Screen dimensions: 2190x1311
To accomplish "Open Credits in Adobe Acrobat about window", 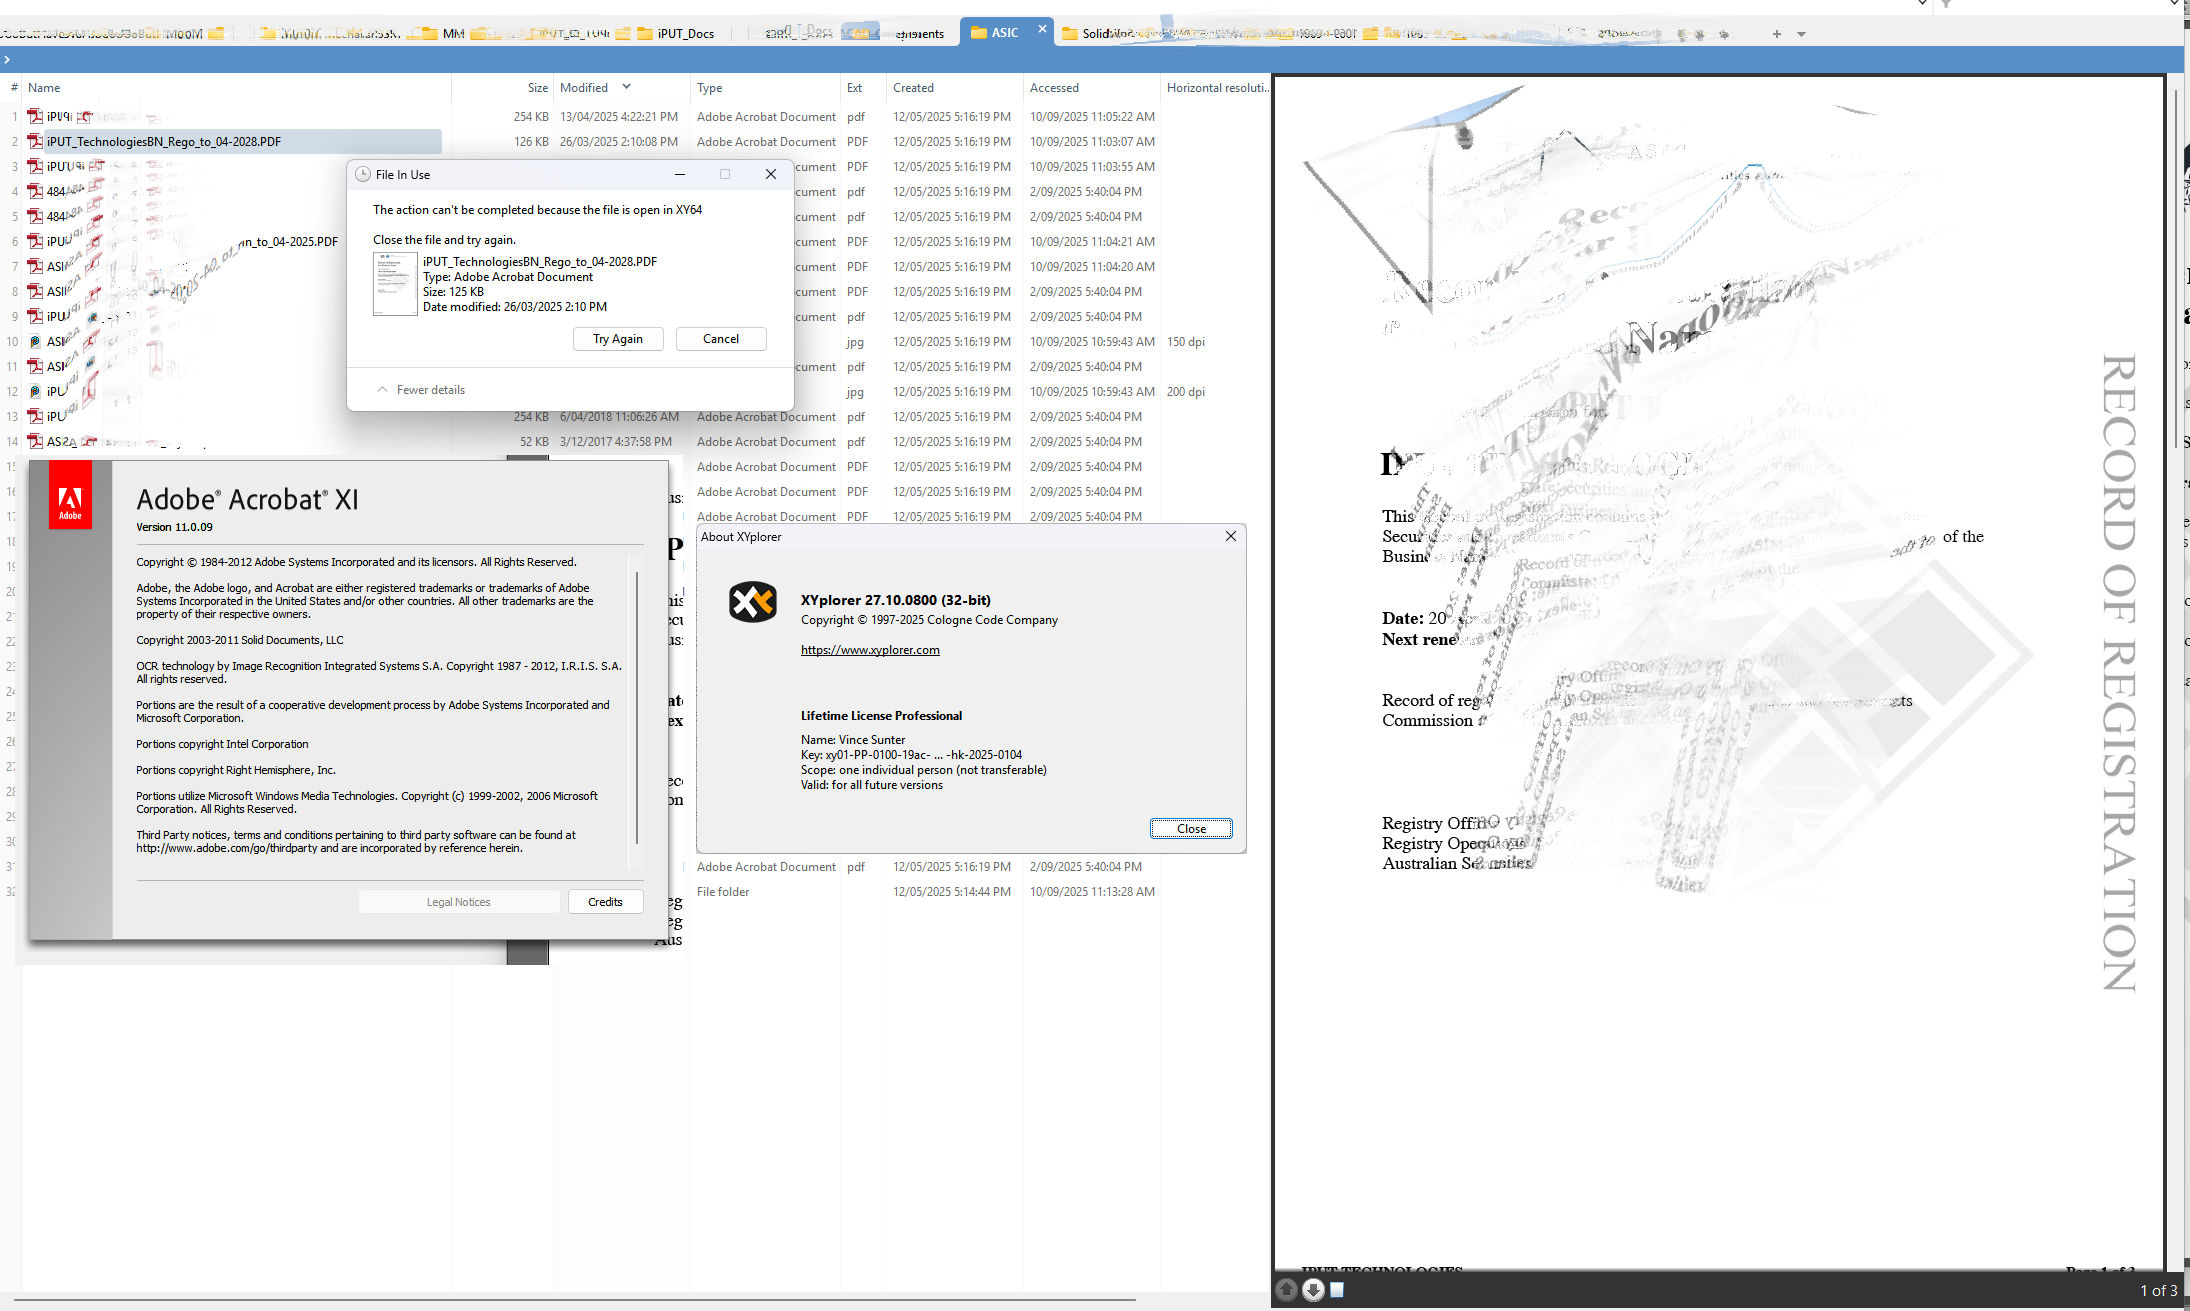I will click(604, 902).
